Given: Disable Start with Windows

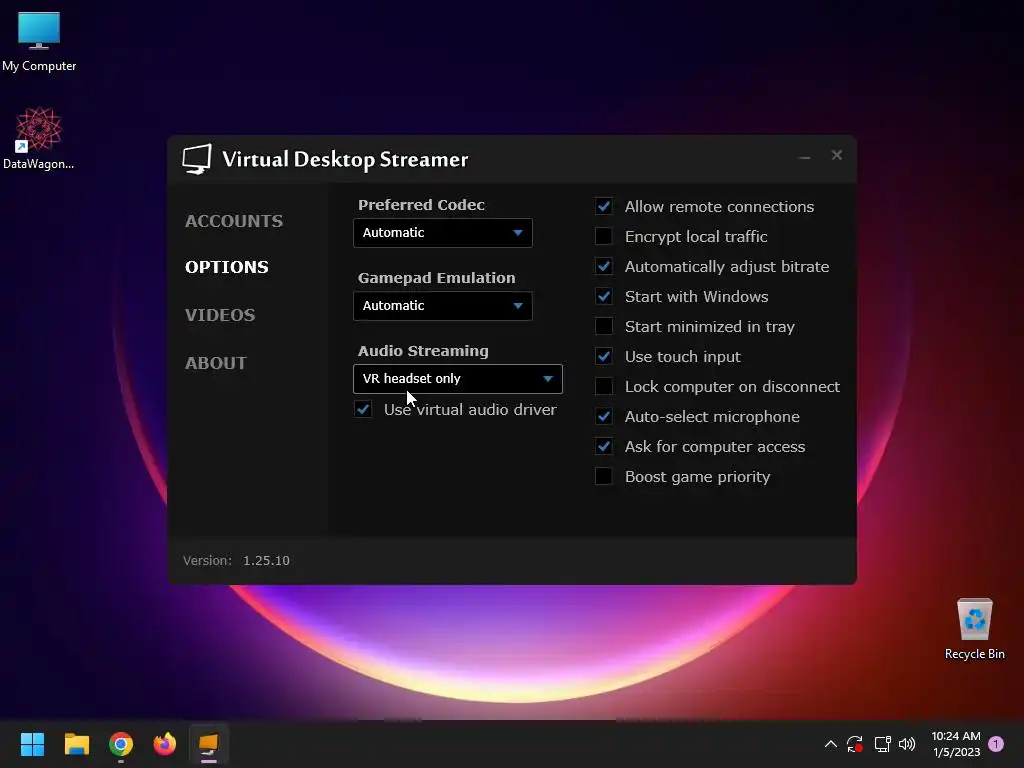Looking at the screenshot, I should pos(604,296).
